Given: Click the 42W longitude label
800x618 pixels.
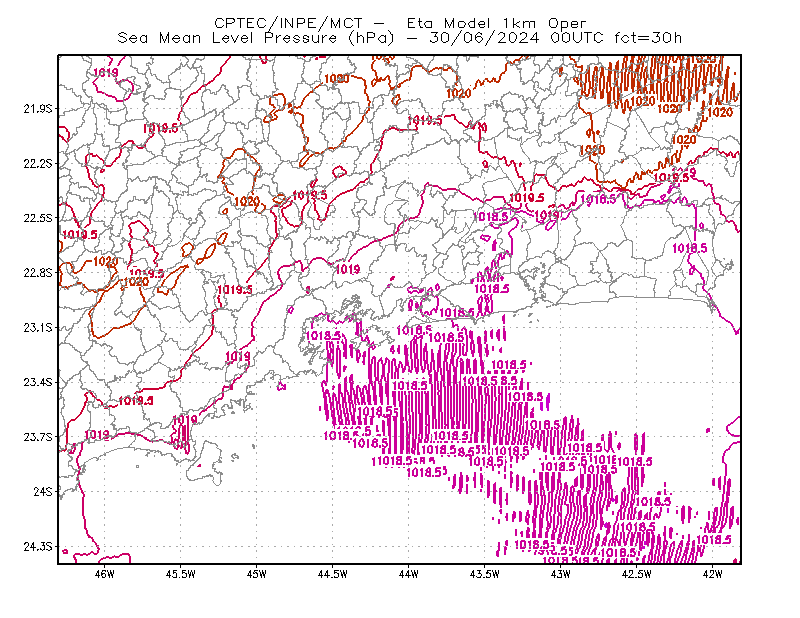Looking at the screenshot, I should tap(713, 574).
